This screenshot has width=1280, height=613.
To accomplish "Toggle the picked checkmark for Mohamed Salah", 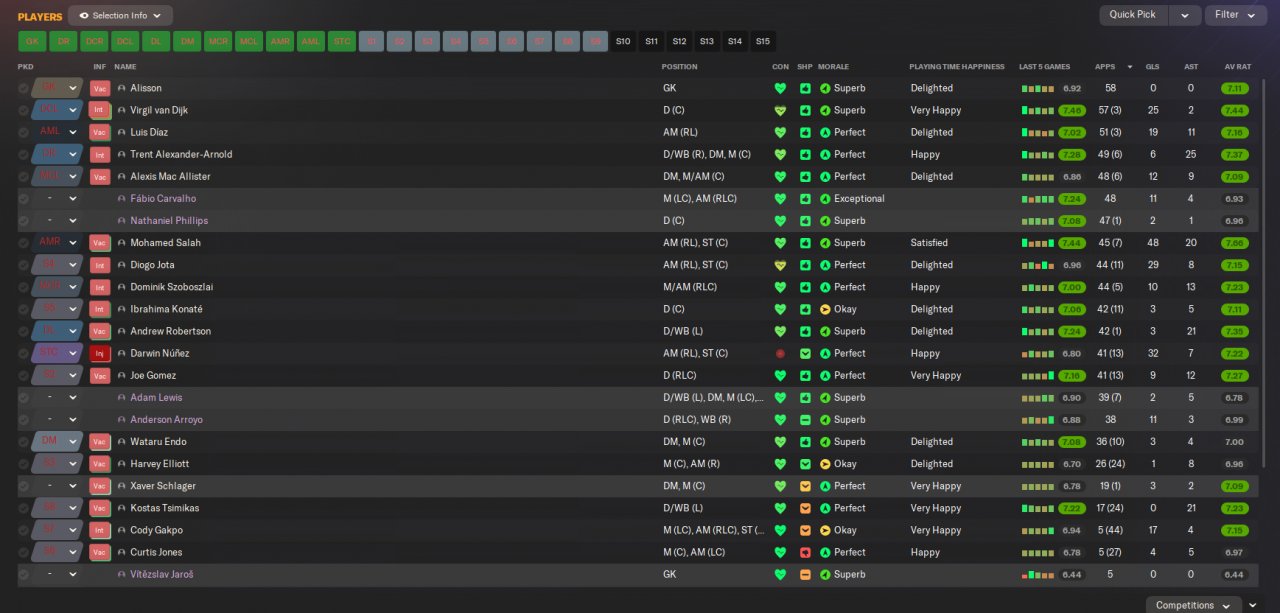I will click(x=23, y=243).
